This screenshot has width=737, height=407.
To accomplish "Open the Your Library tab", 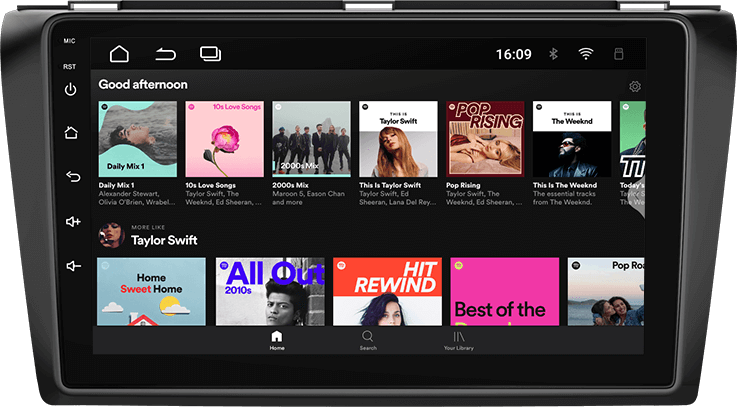I will (x=459, y=341).
